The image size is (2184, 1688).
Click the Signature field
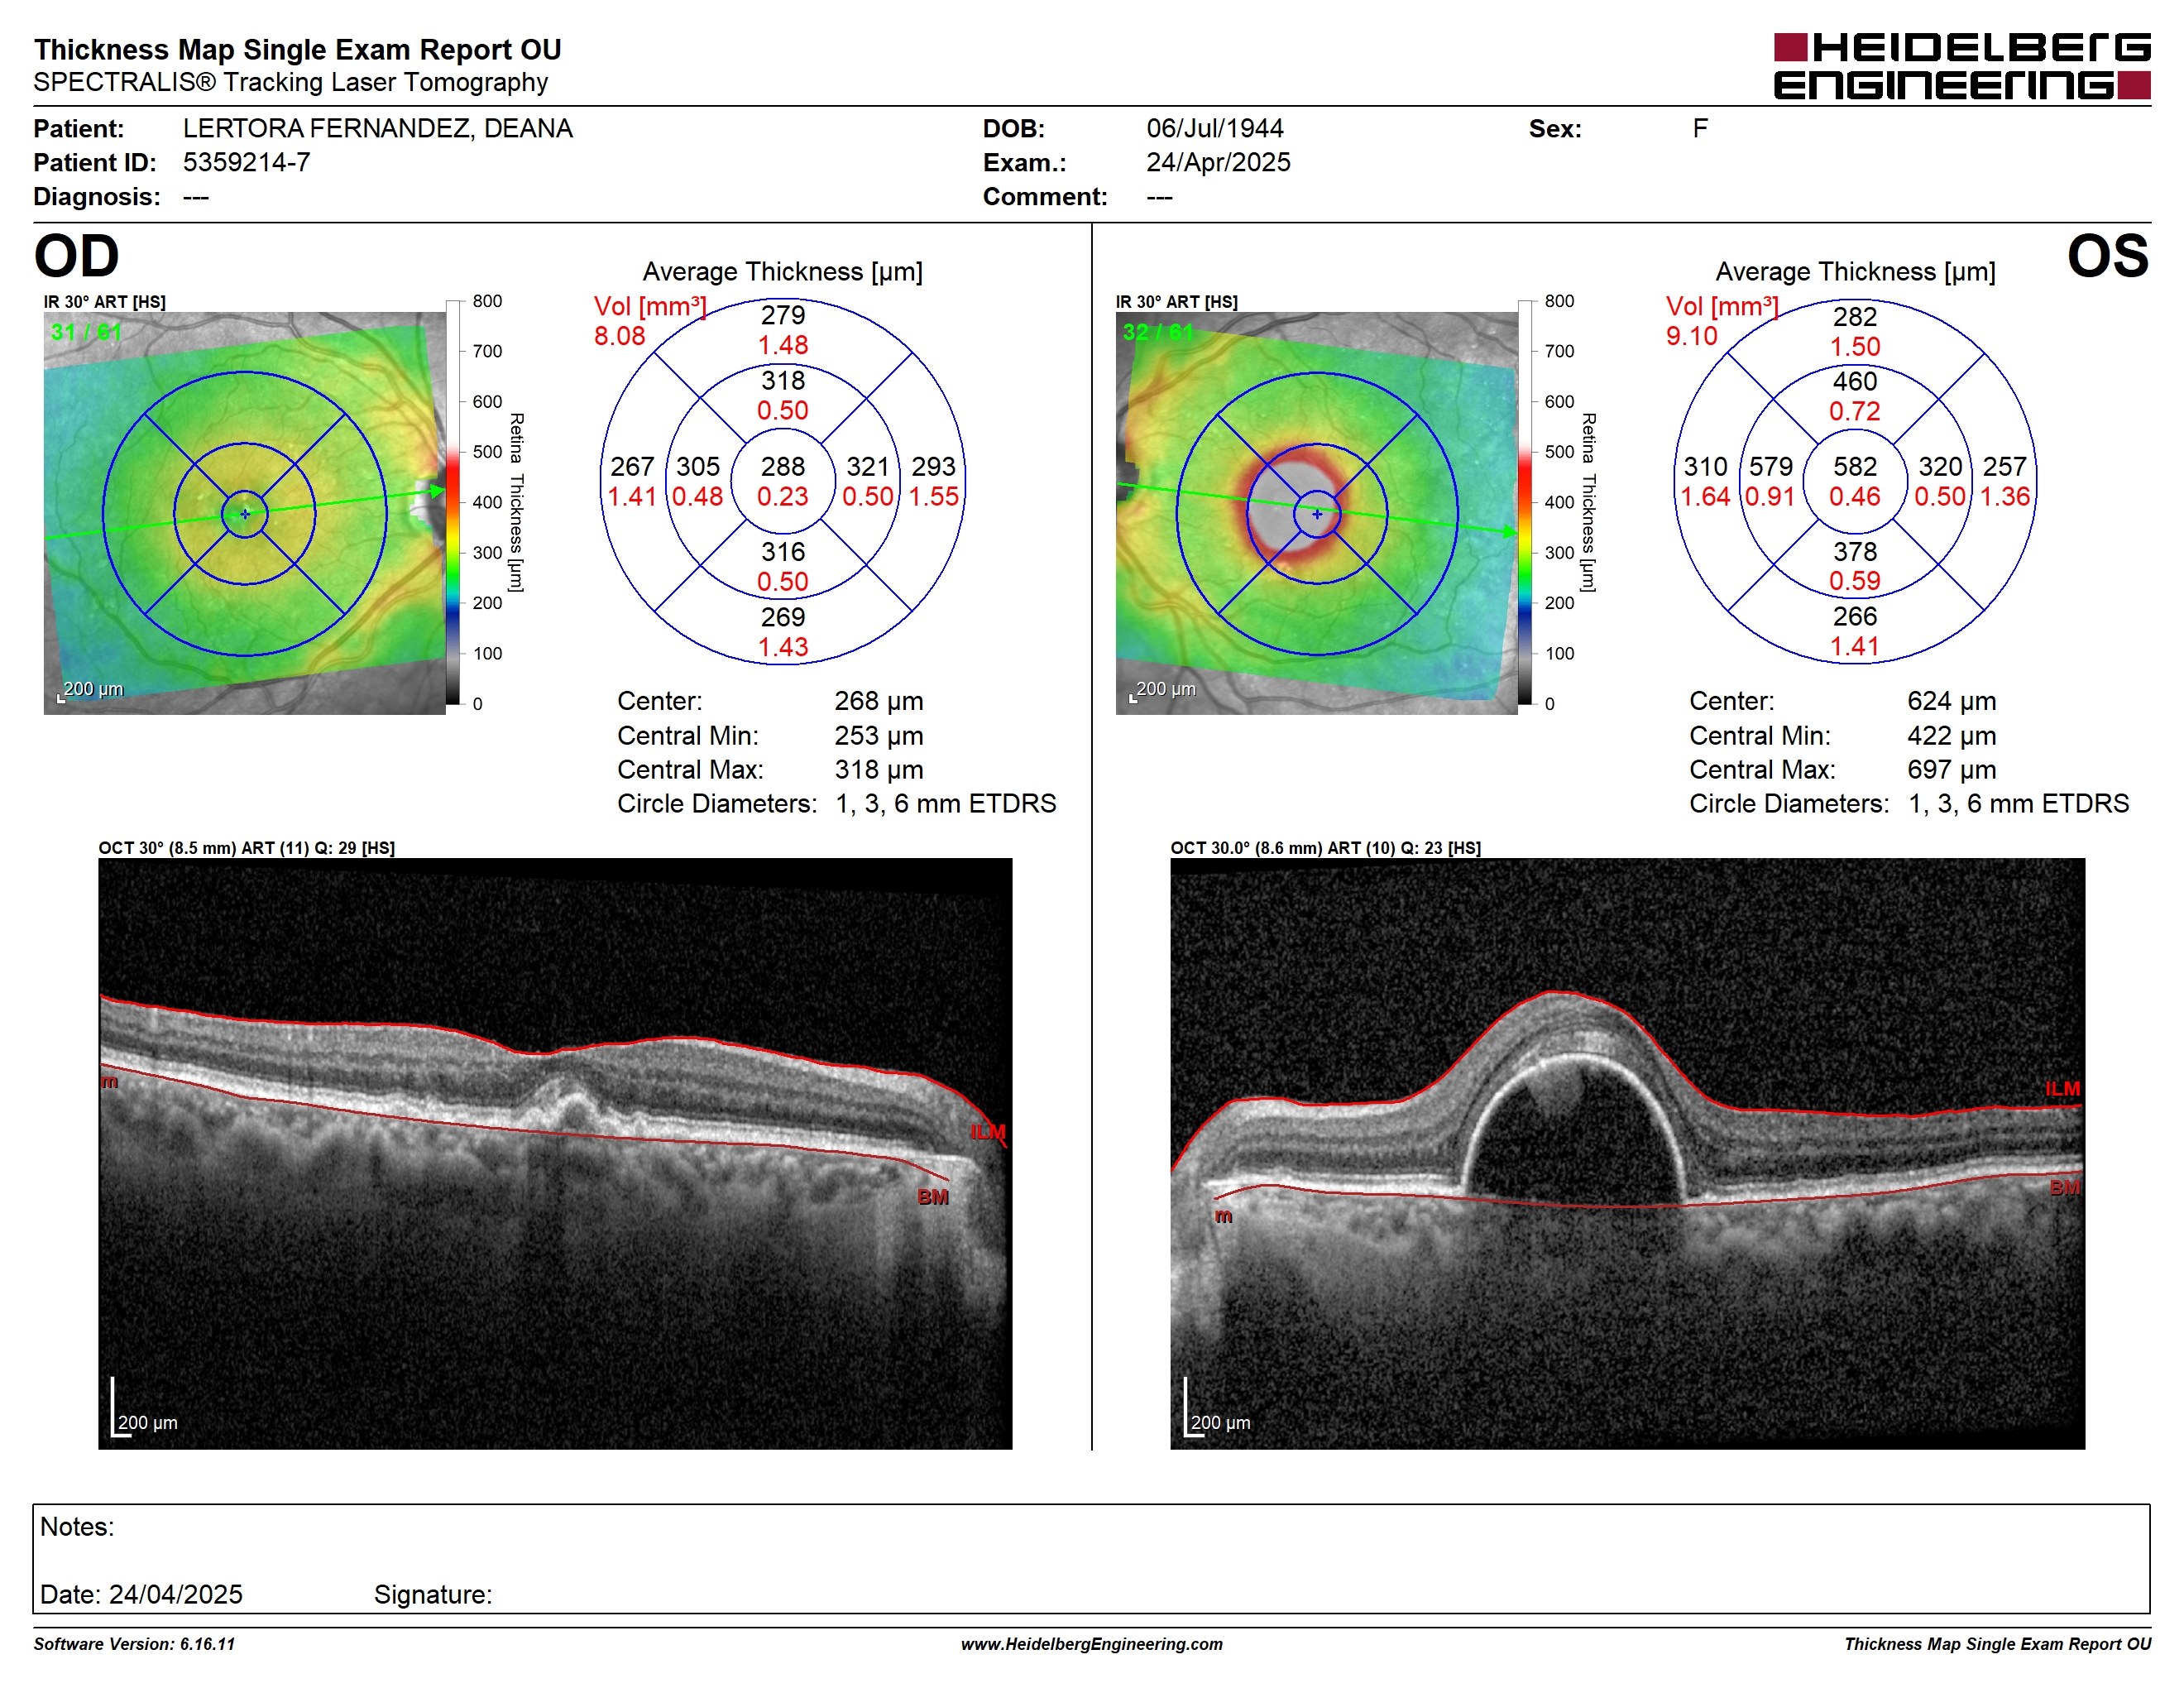pos(433,1594)
